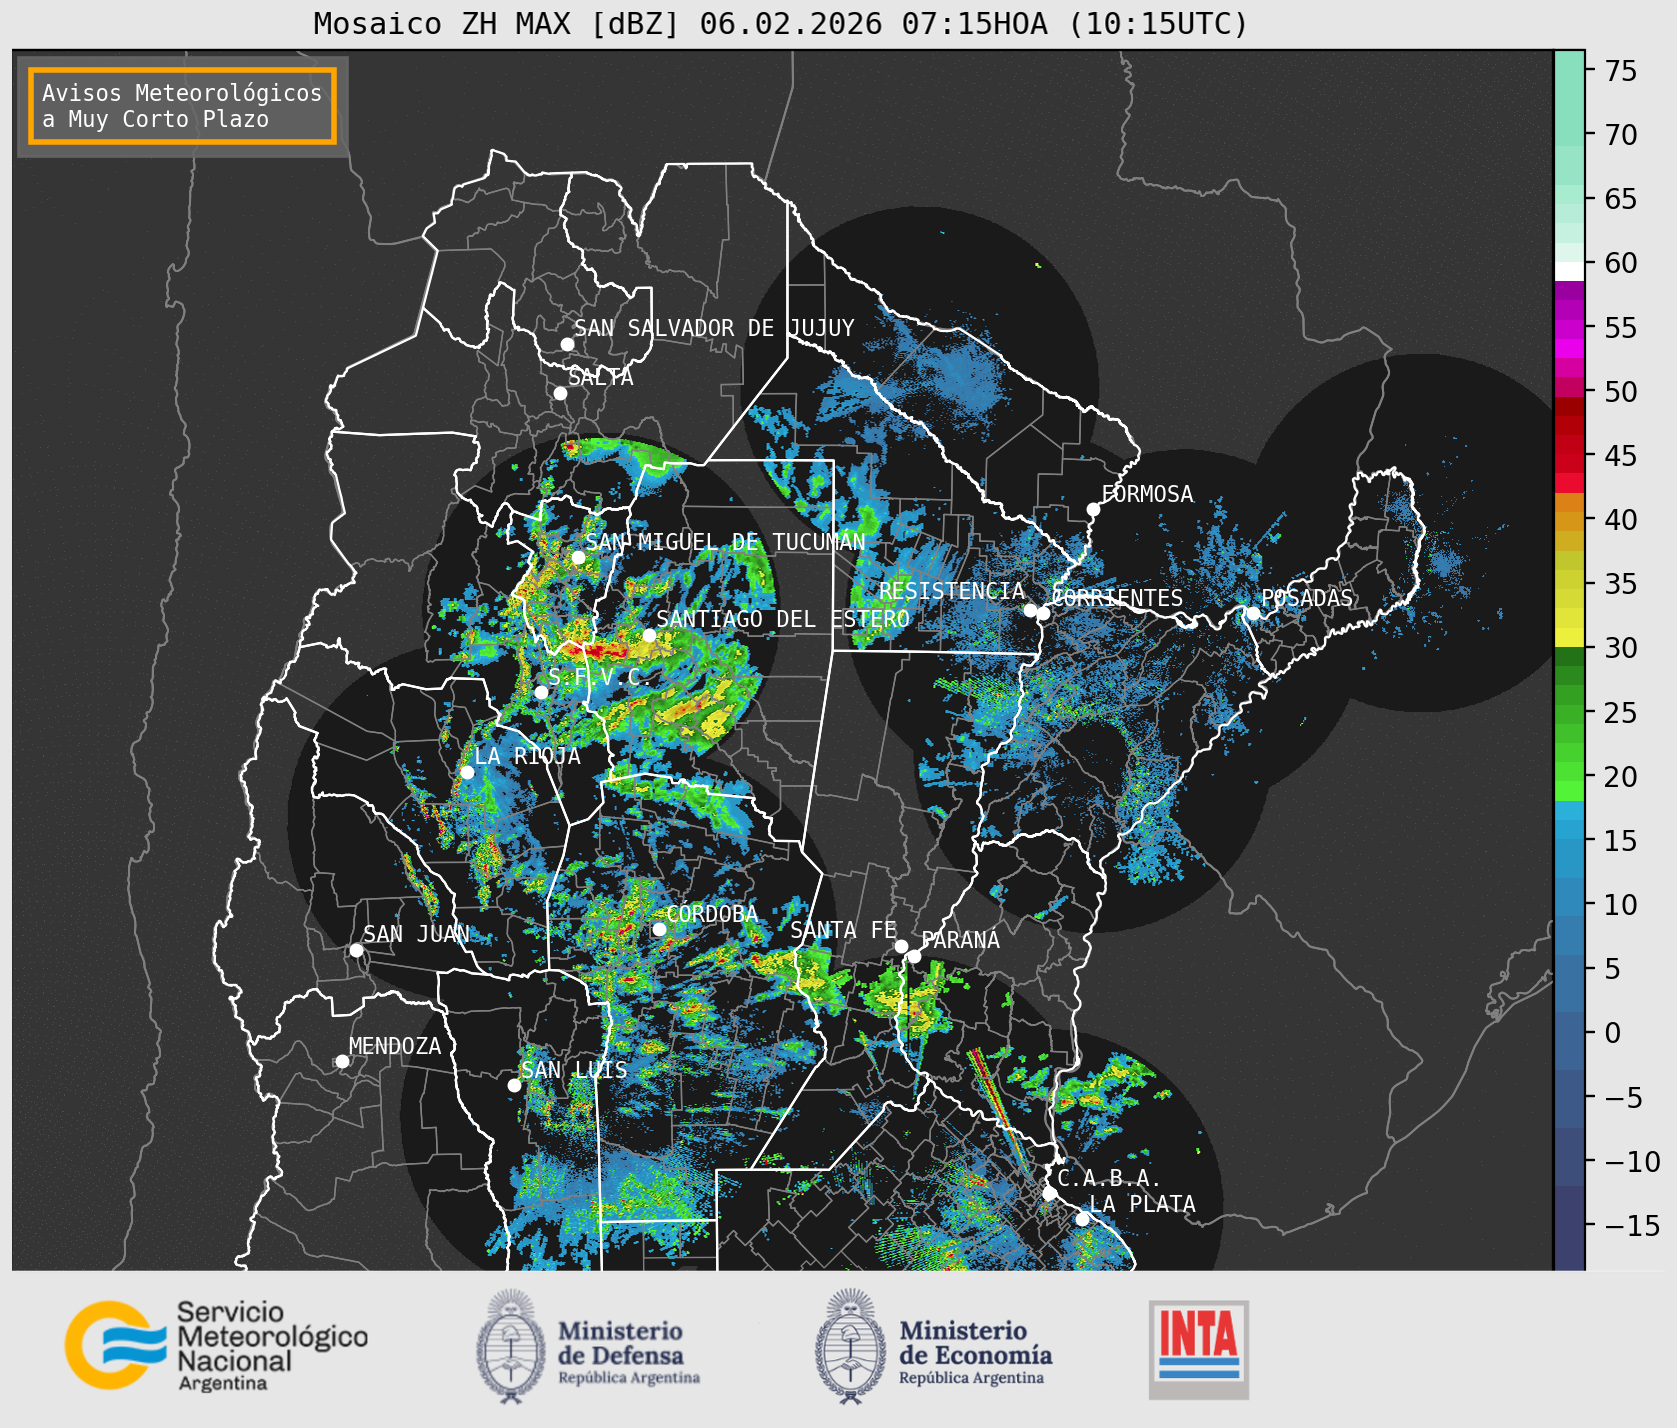Screen dimensions: 1677x1428
Task: Select the San Miguel de Tucumán marker
Action: (x=578, y=557)
